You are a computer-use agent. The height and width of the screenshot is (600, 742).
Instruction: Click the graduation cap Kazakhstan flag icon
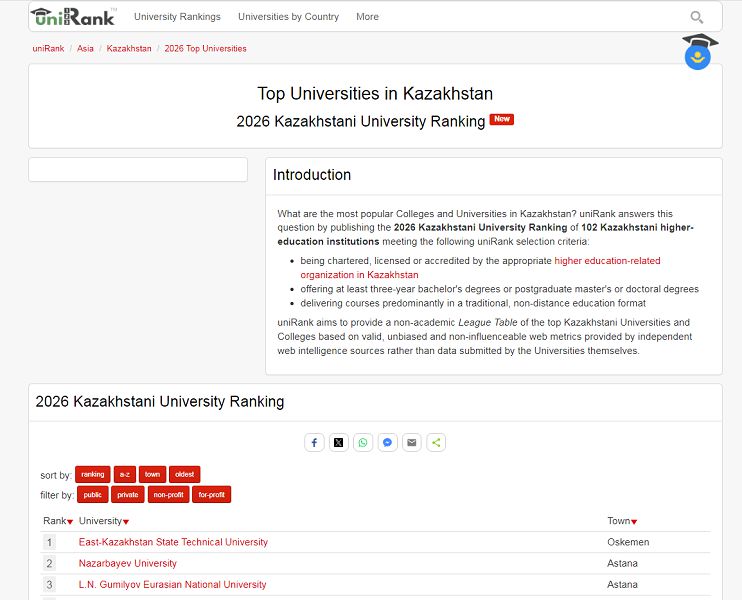[x=699, y=52]
